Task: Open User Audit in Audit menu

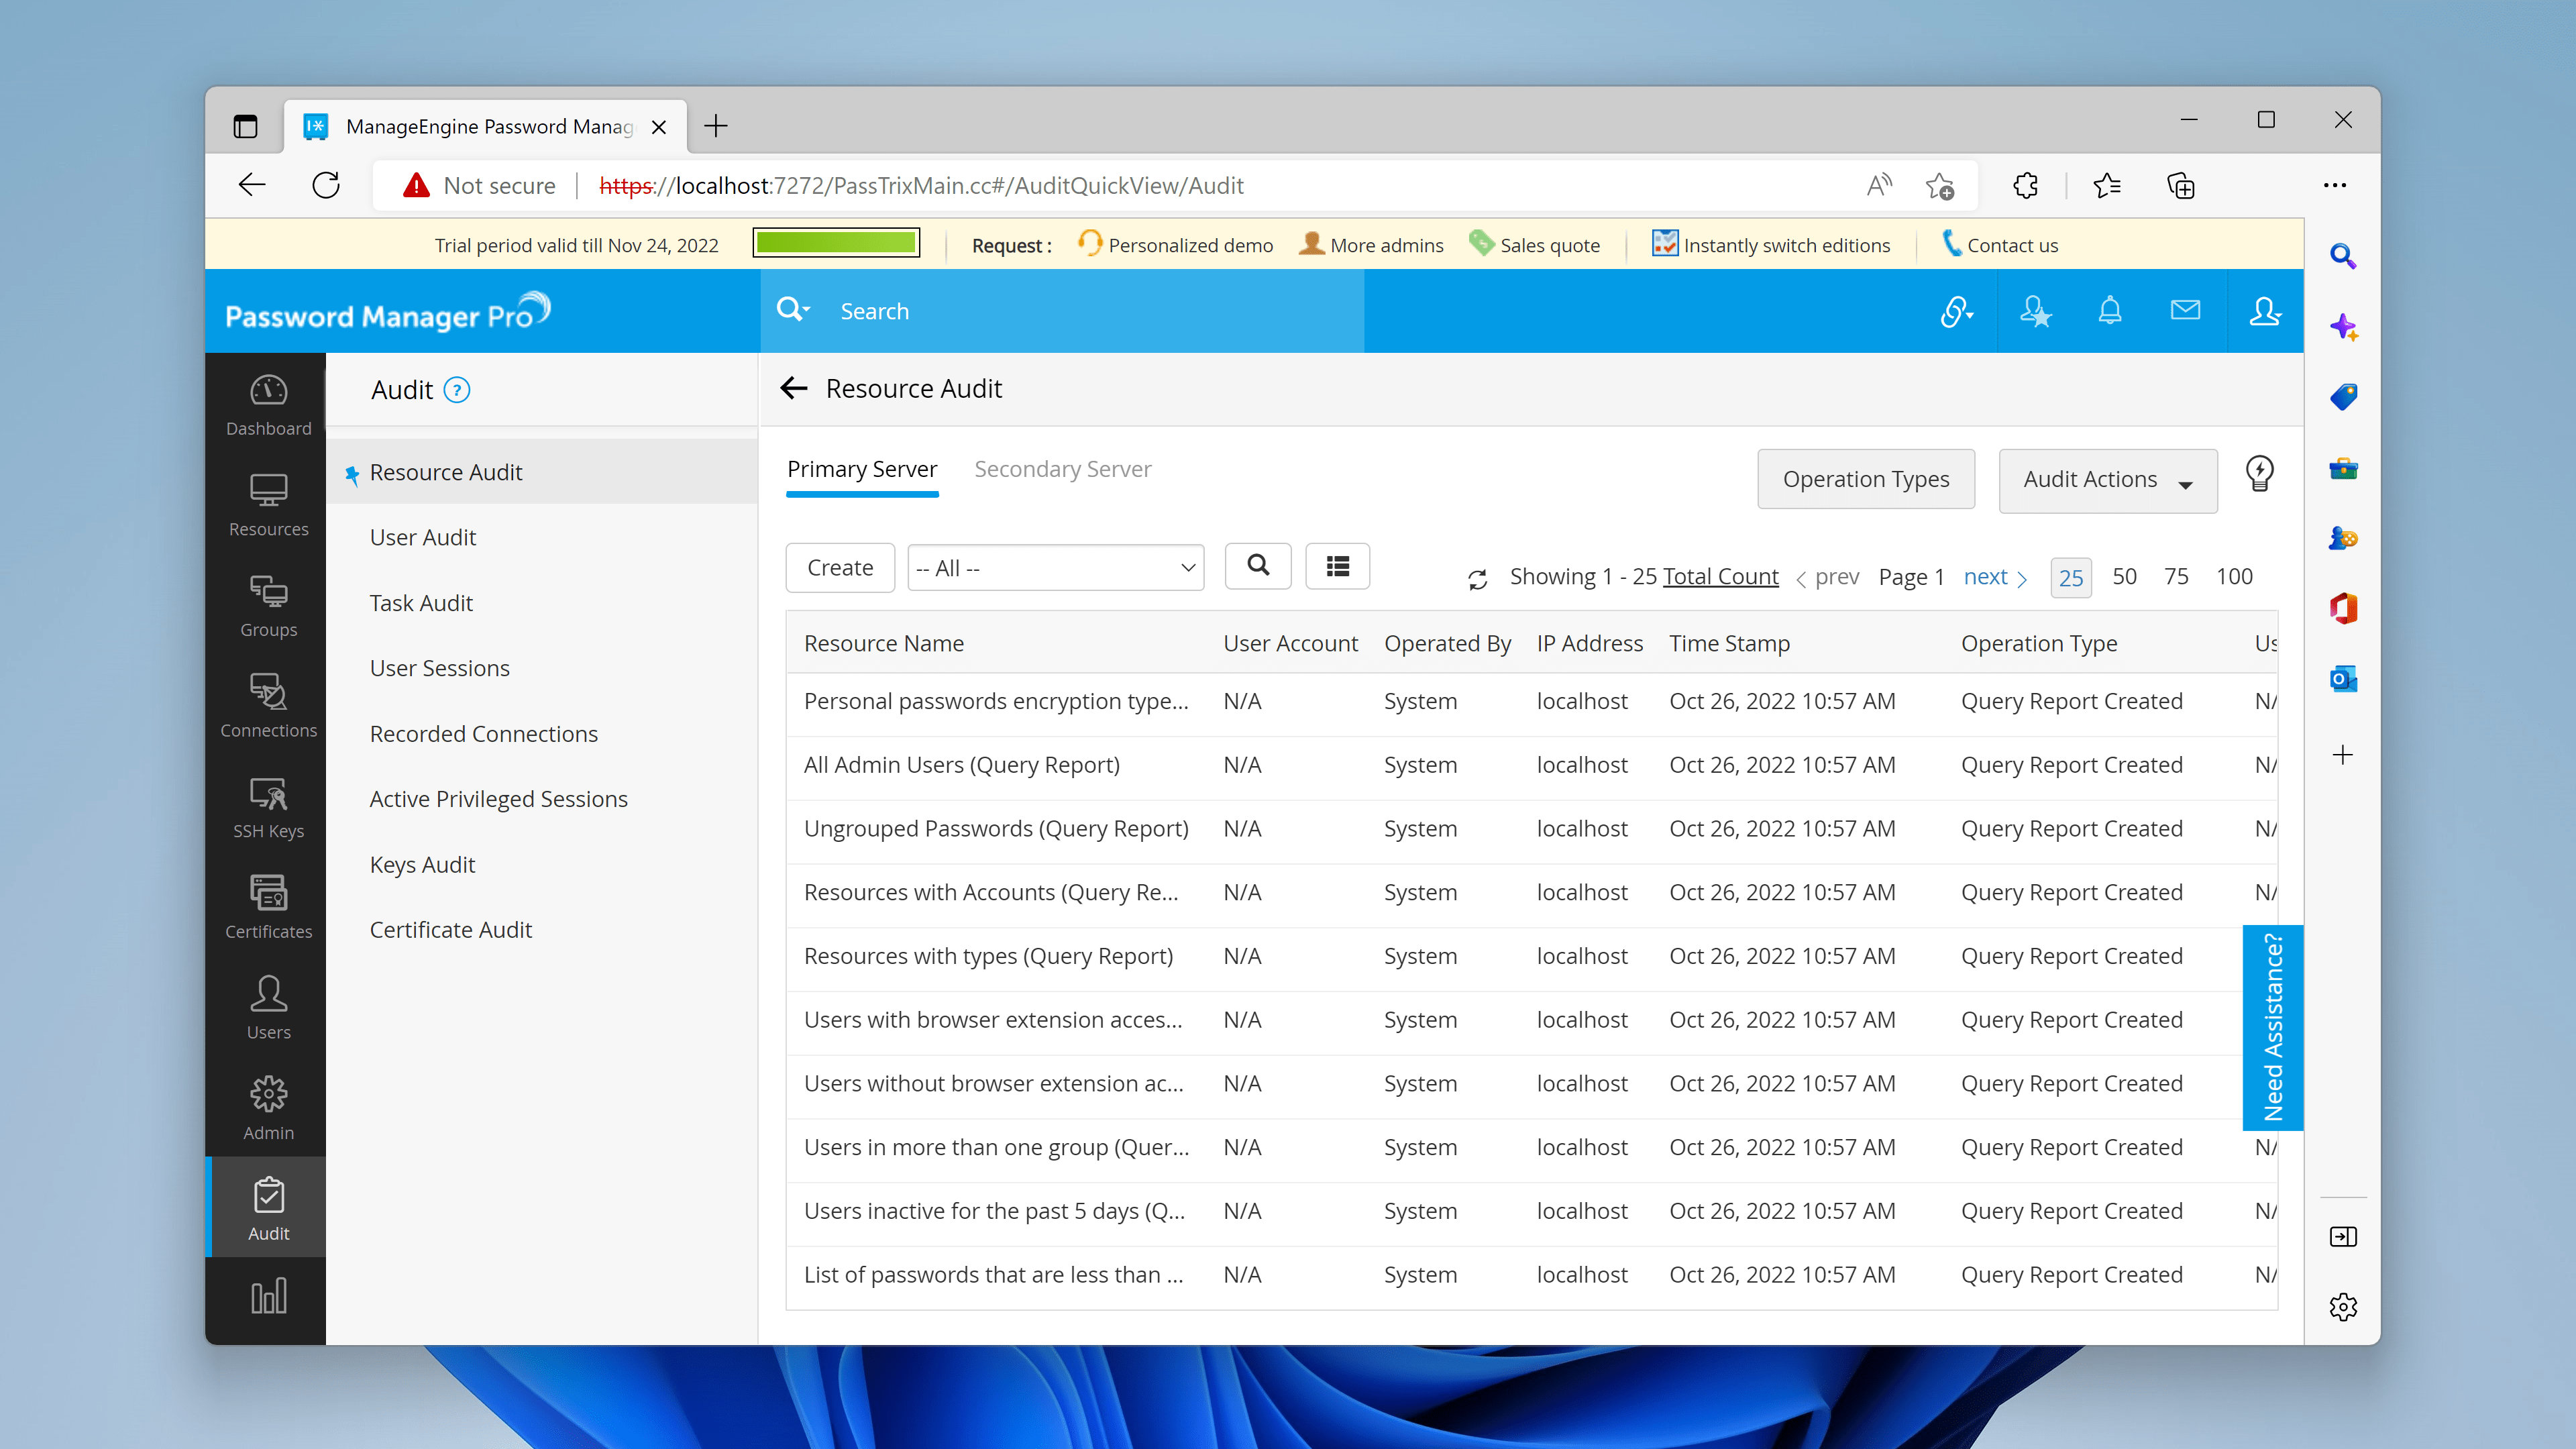Action: point(422,537)
